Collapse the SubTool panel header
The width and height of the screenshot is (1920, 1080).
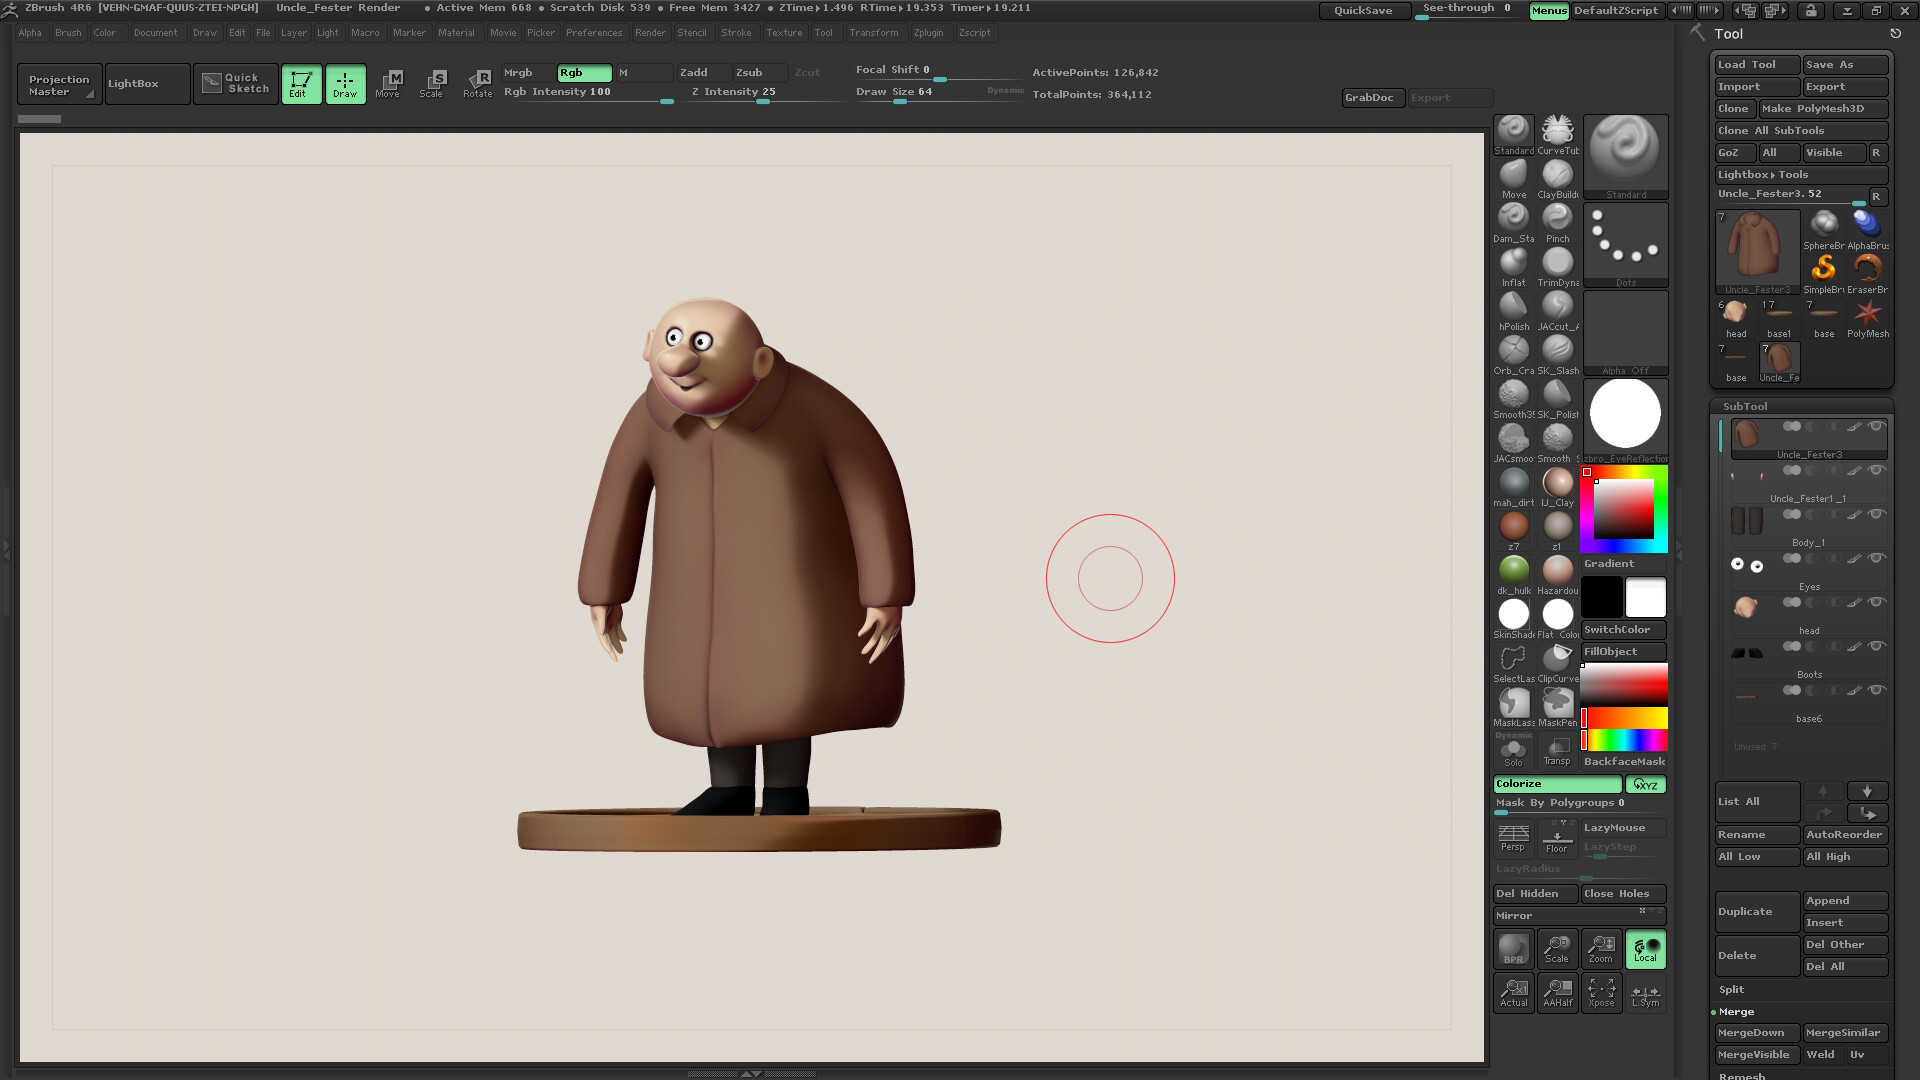pyautogui.click(x=1745, y=407)
